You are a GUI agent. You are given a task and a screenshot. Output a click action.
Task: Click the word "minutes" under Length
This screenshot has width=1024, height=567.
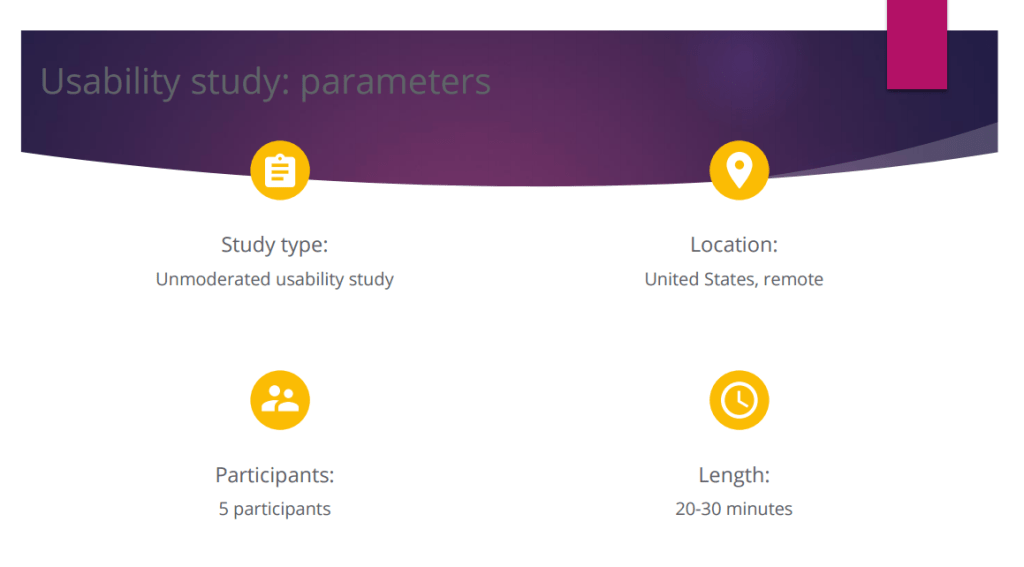[759, 509]
